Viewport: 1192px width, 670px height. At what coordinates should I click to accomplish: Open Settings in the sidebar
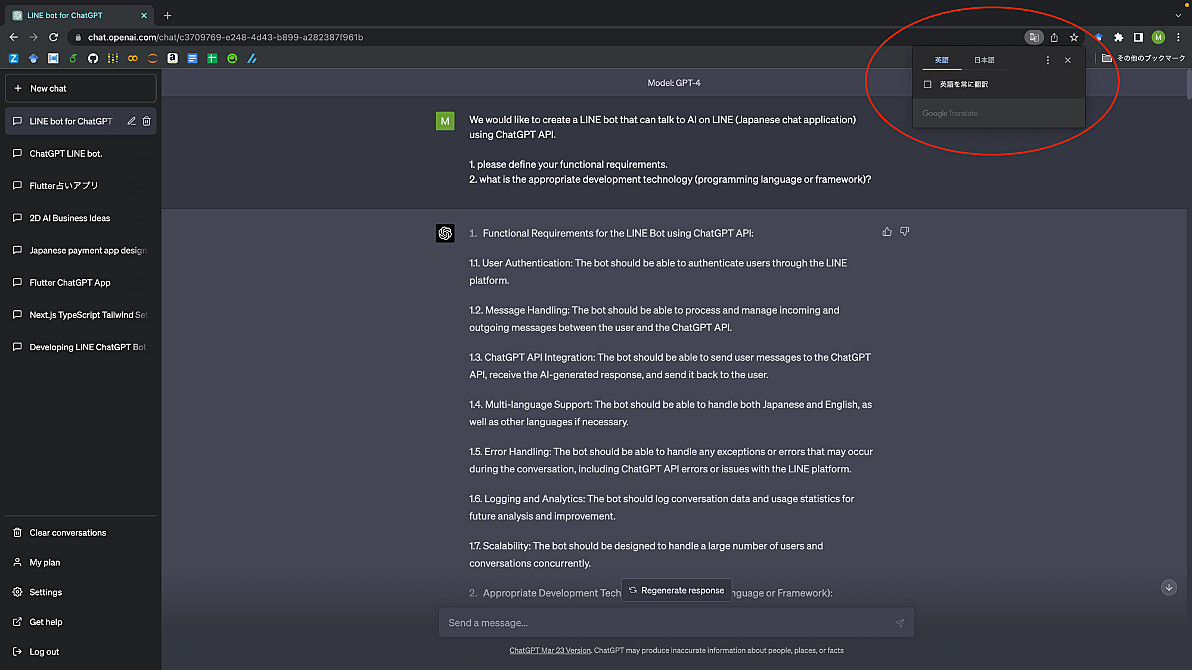81,592
